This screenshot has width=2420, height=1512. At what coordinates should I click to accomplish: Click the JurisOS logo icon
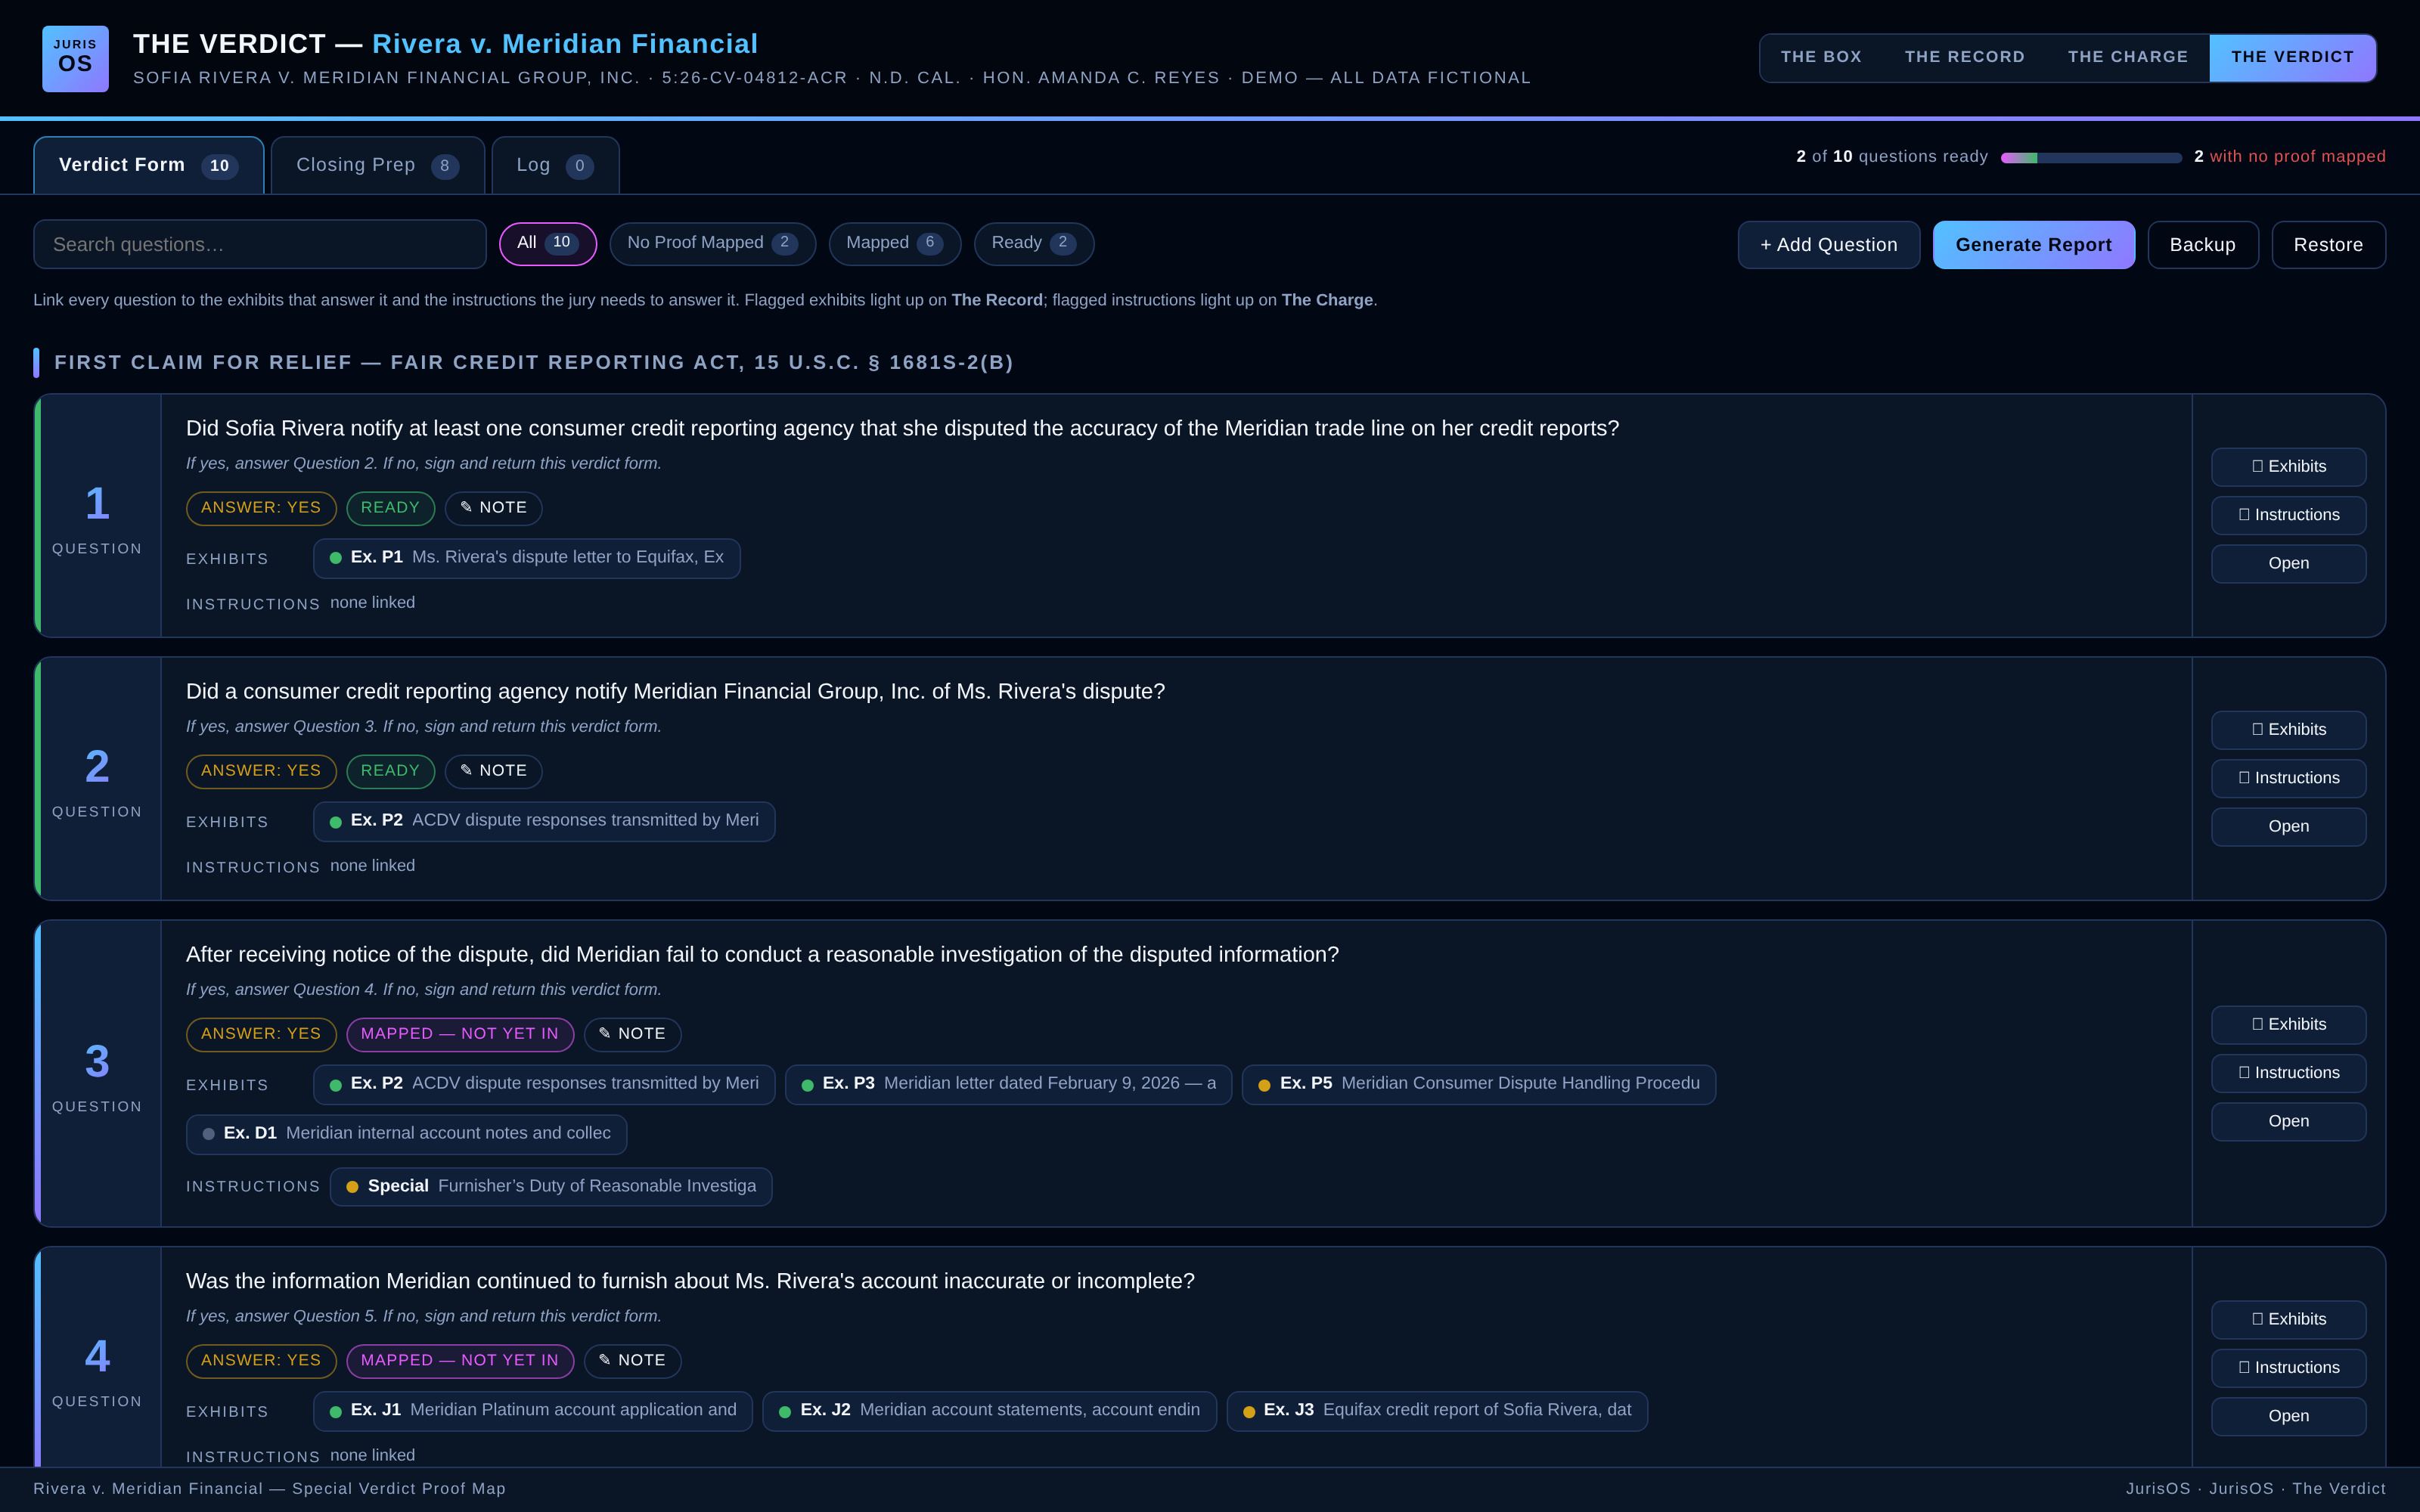point(75,59)
